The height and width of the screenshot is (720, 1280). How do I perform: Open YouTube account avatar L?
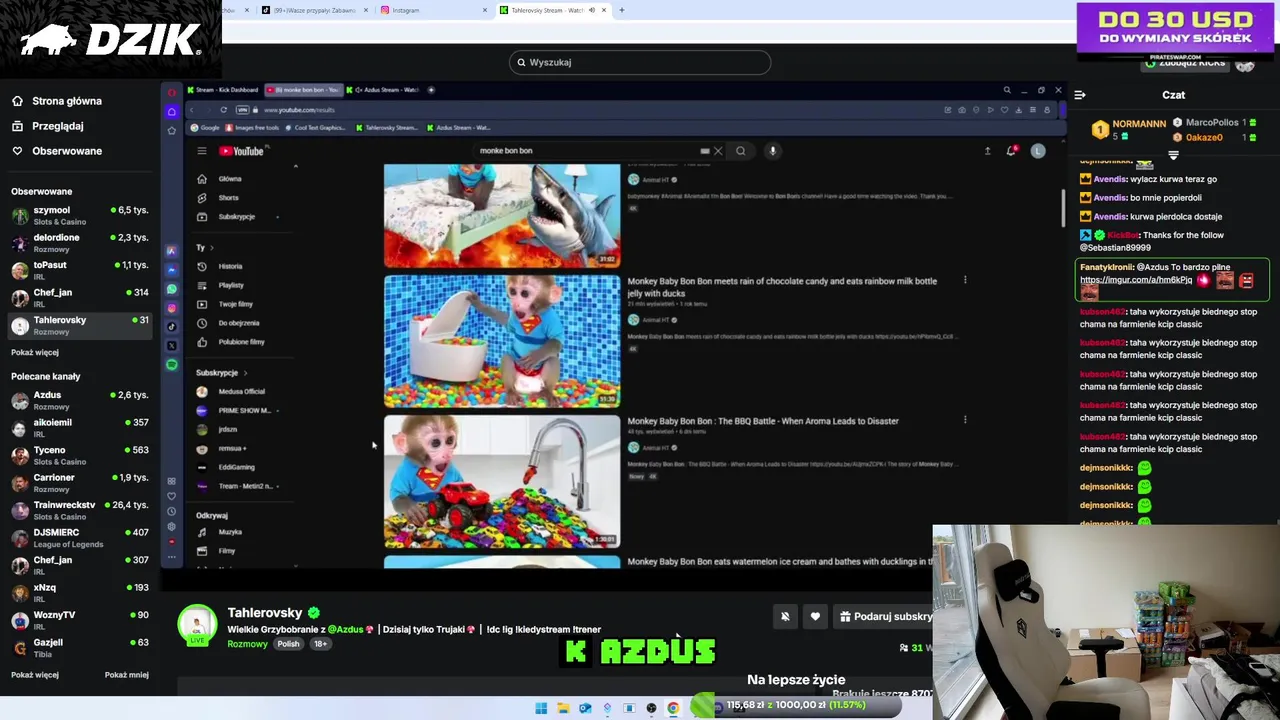point(1038,151)
